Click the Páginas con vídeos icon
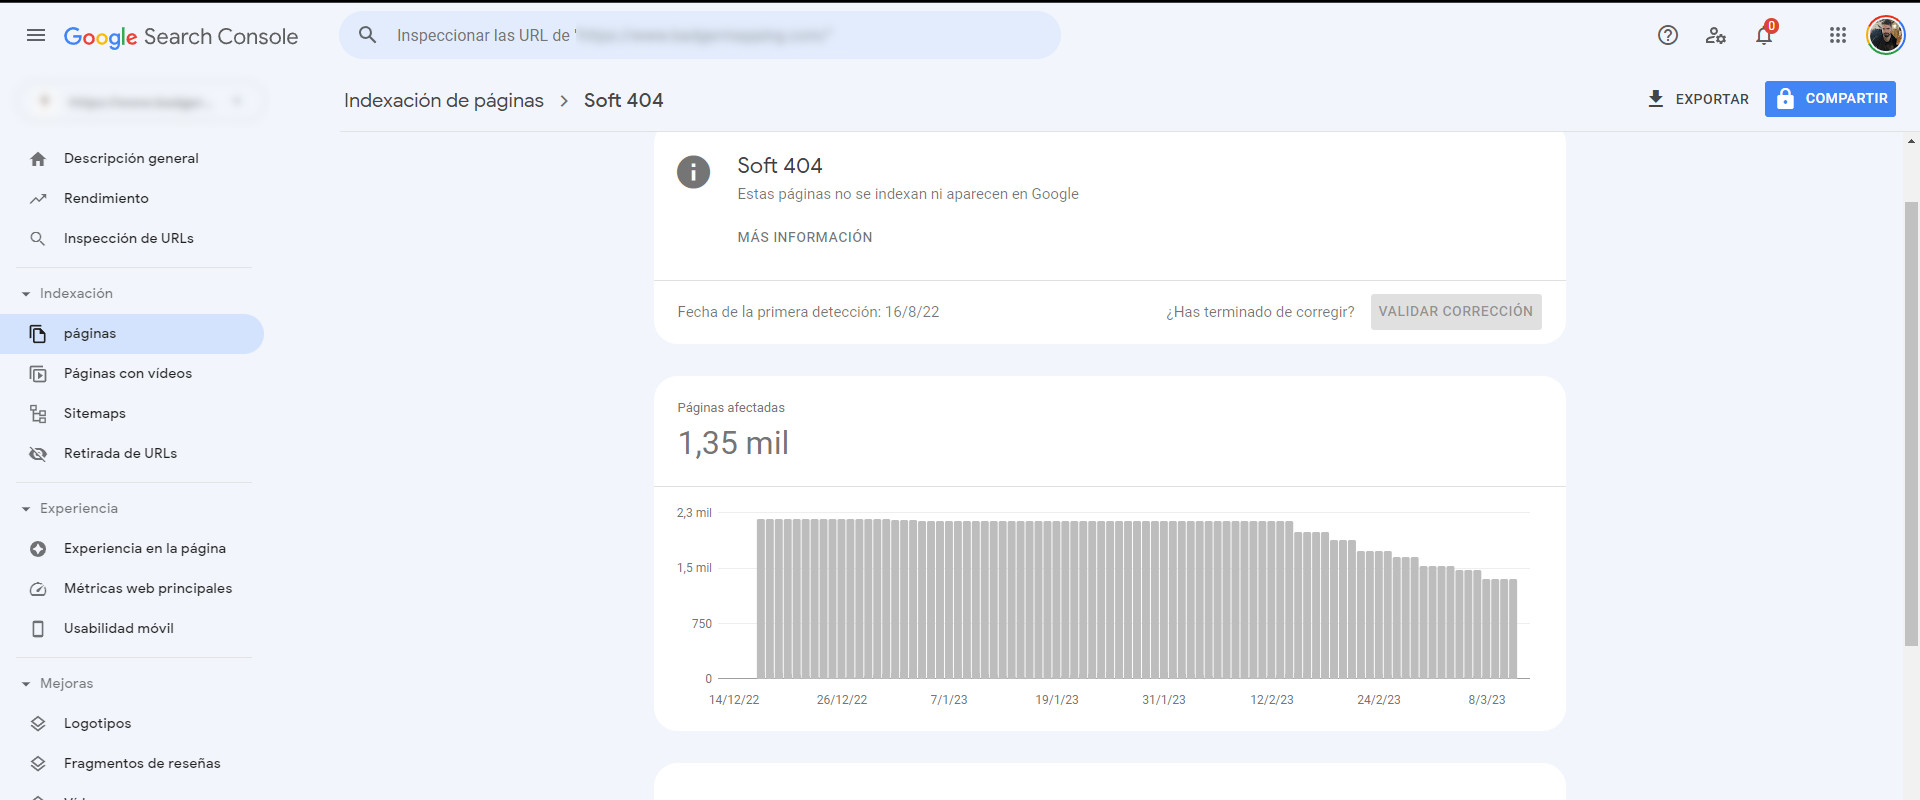 (x=38, y=374)
